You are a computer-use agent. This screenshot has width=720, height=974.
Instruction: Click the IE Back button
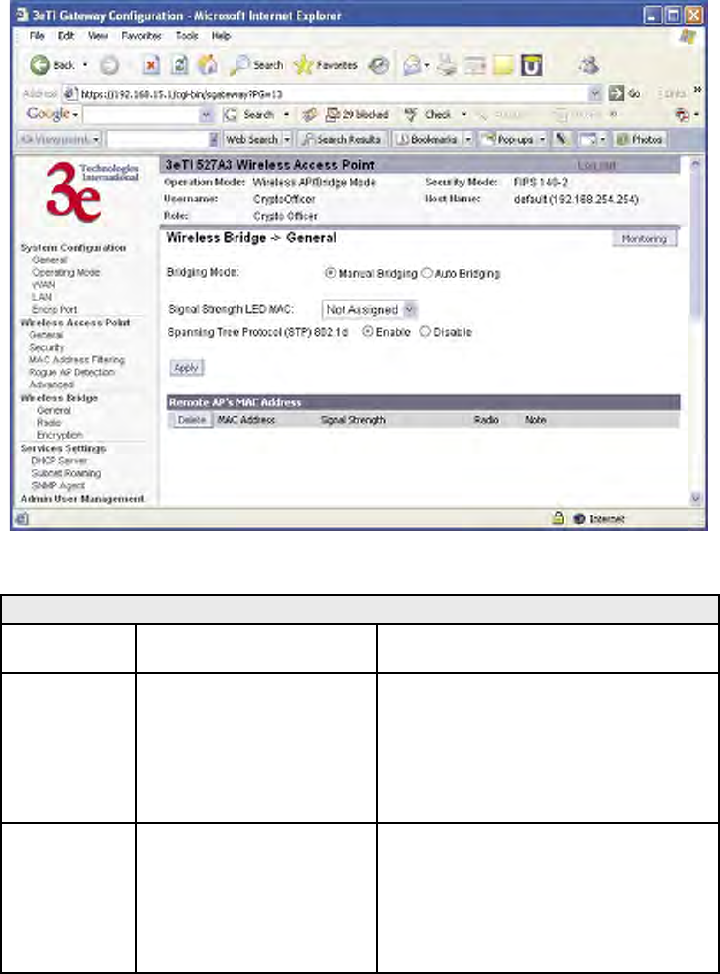(x=52, y=65)
